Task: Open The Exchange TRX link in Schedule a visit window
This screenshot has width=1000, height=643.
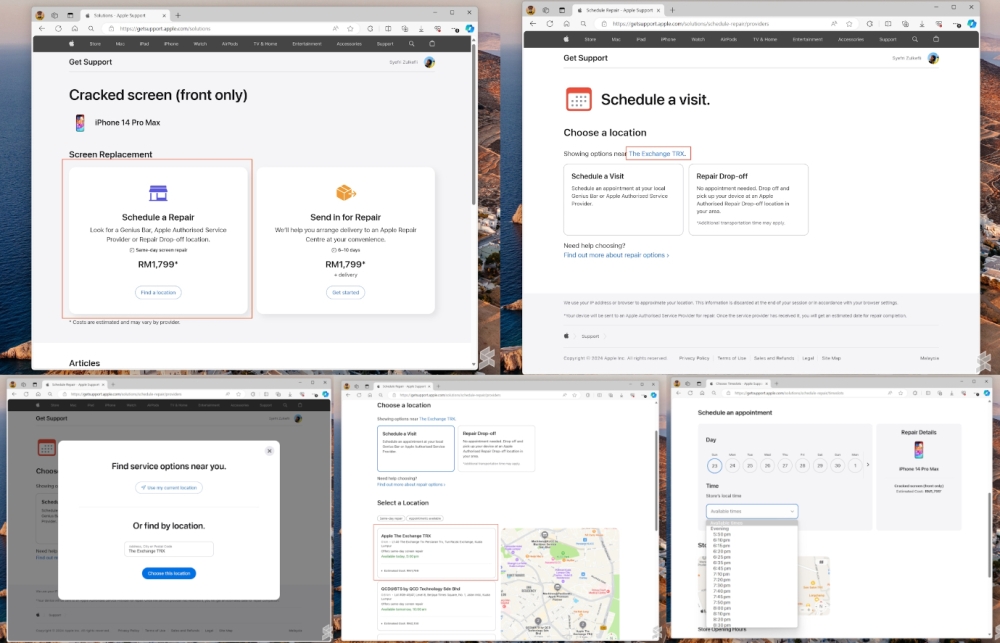Action: pyautogui.click(x=657, y=154)
